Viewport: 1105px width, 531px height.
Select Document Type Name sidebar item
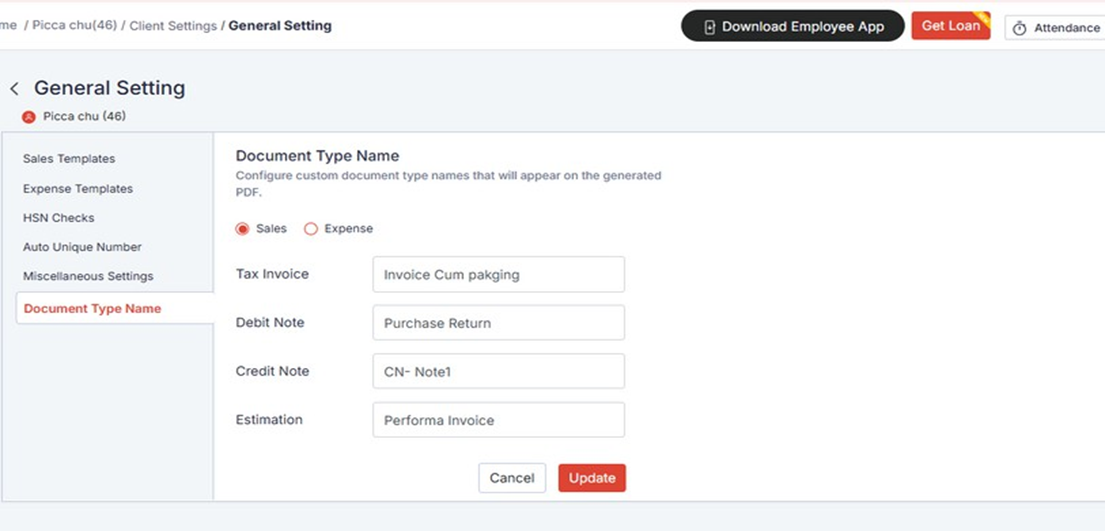click(92, 308)
